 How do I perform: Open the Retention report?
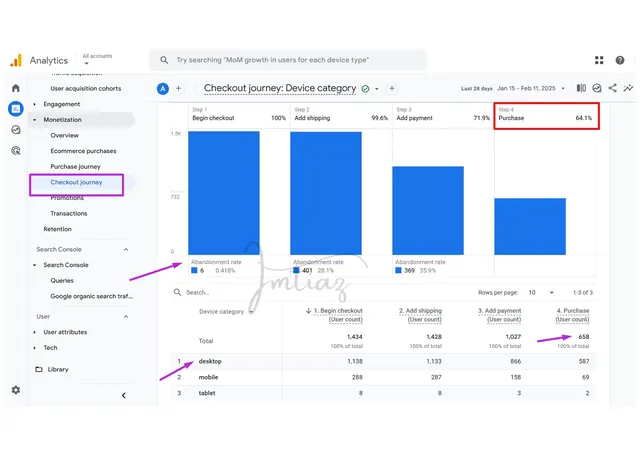pyautogui.click(x=58, y=229)
